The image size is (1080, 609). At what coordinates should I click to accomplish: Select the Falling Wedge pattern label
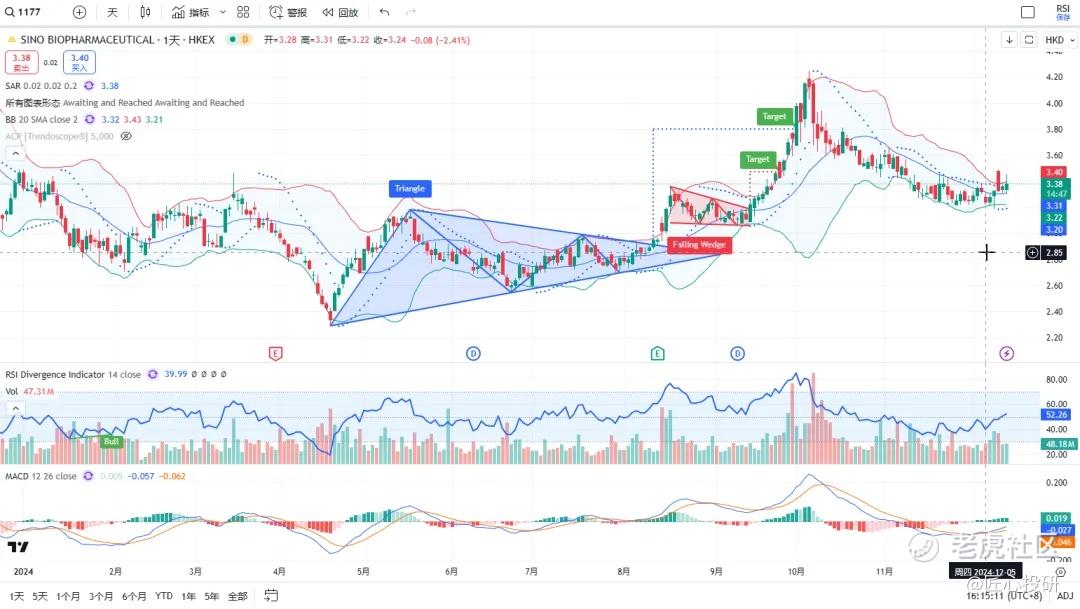click(699, 245)
